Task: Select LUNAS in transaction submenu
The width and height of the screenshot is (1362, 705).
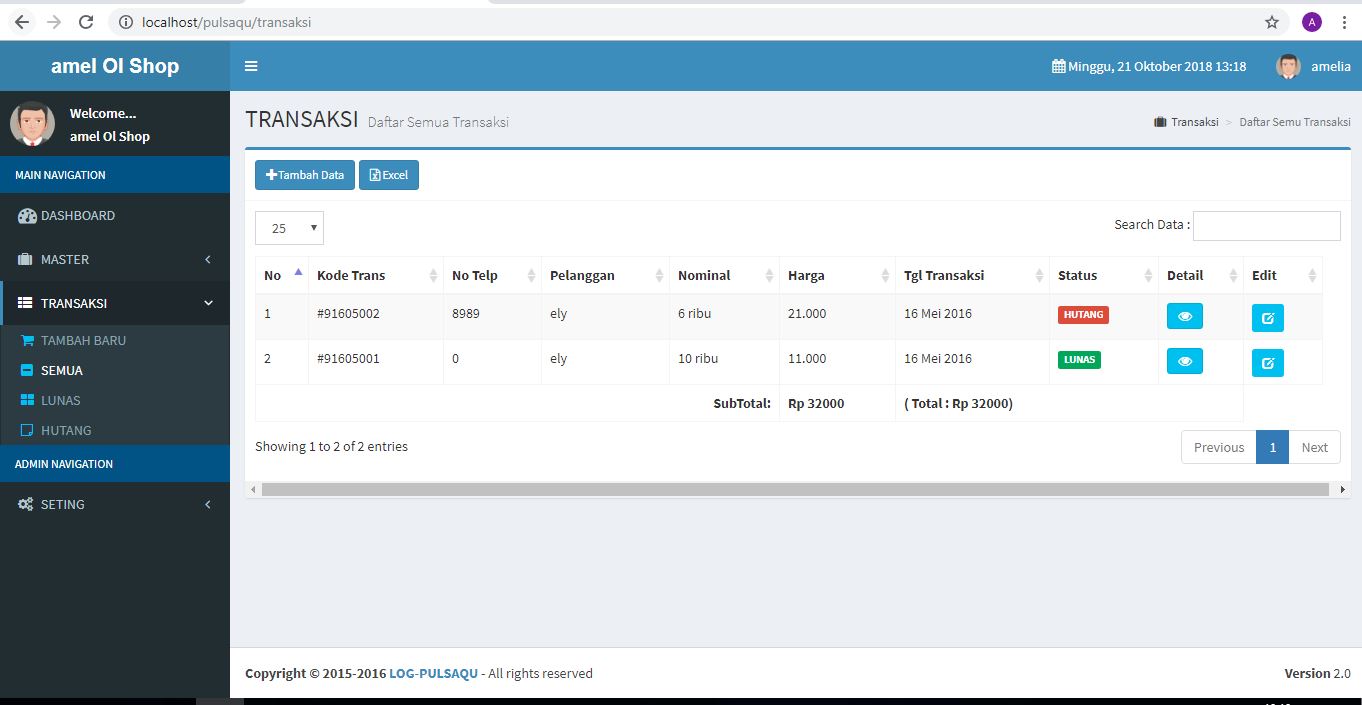Action: point(61,400)
